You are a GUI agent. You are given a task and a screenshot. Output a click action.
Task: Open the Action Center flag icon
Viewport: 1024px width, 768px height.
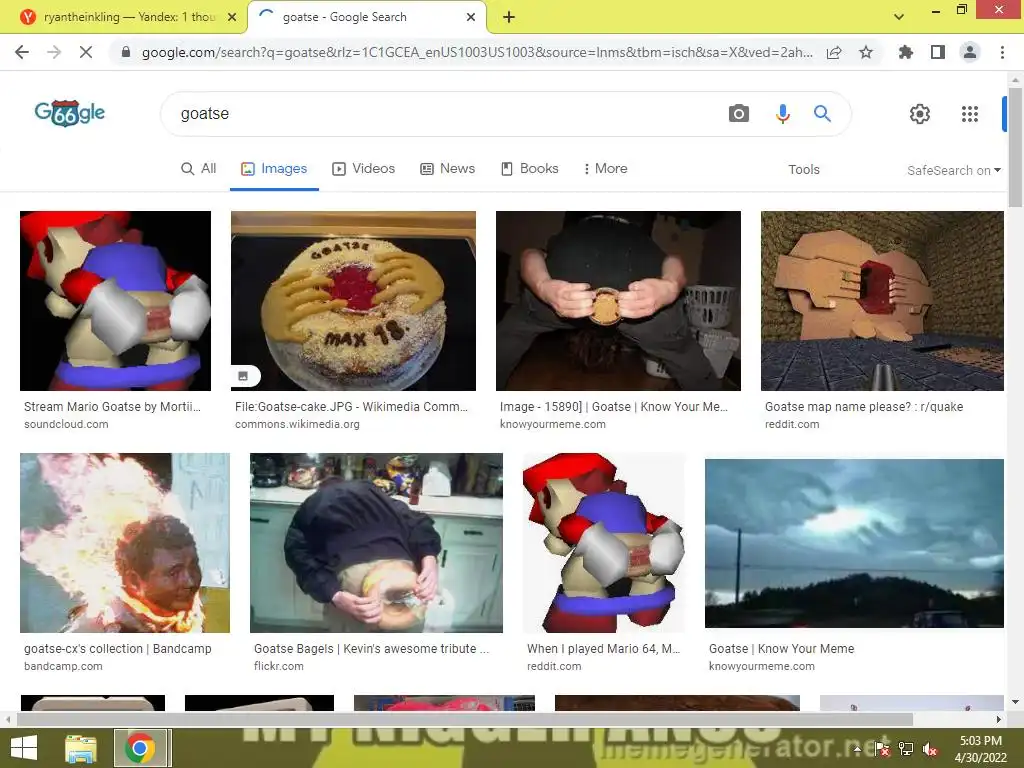[x=882, y=749]
